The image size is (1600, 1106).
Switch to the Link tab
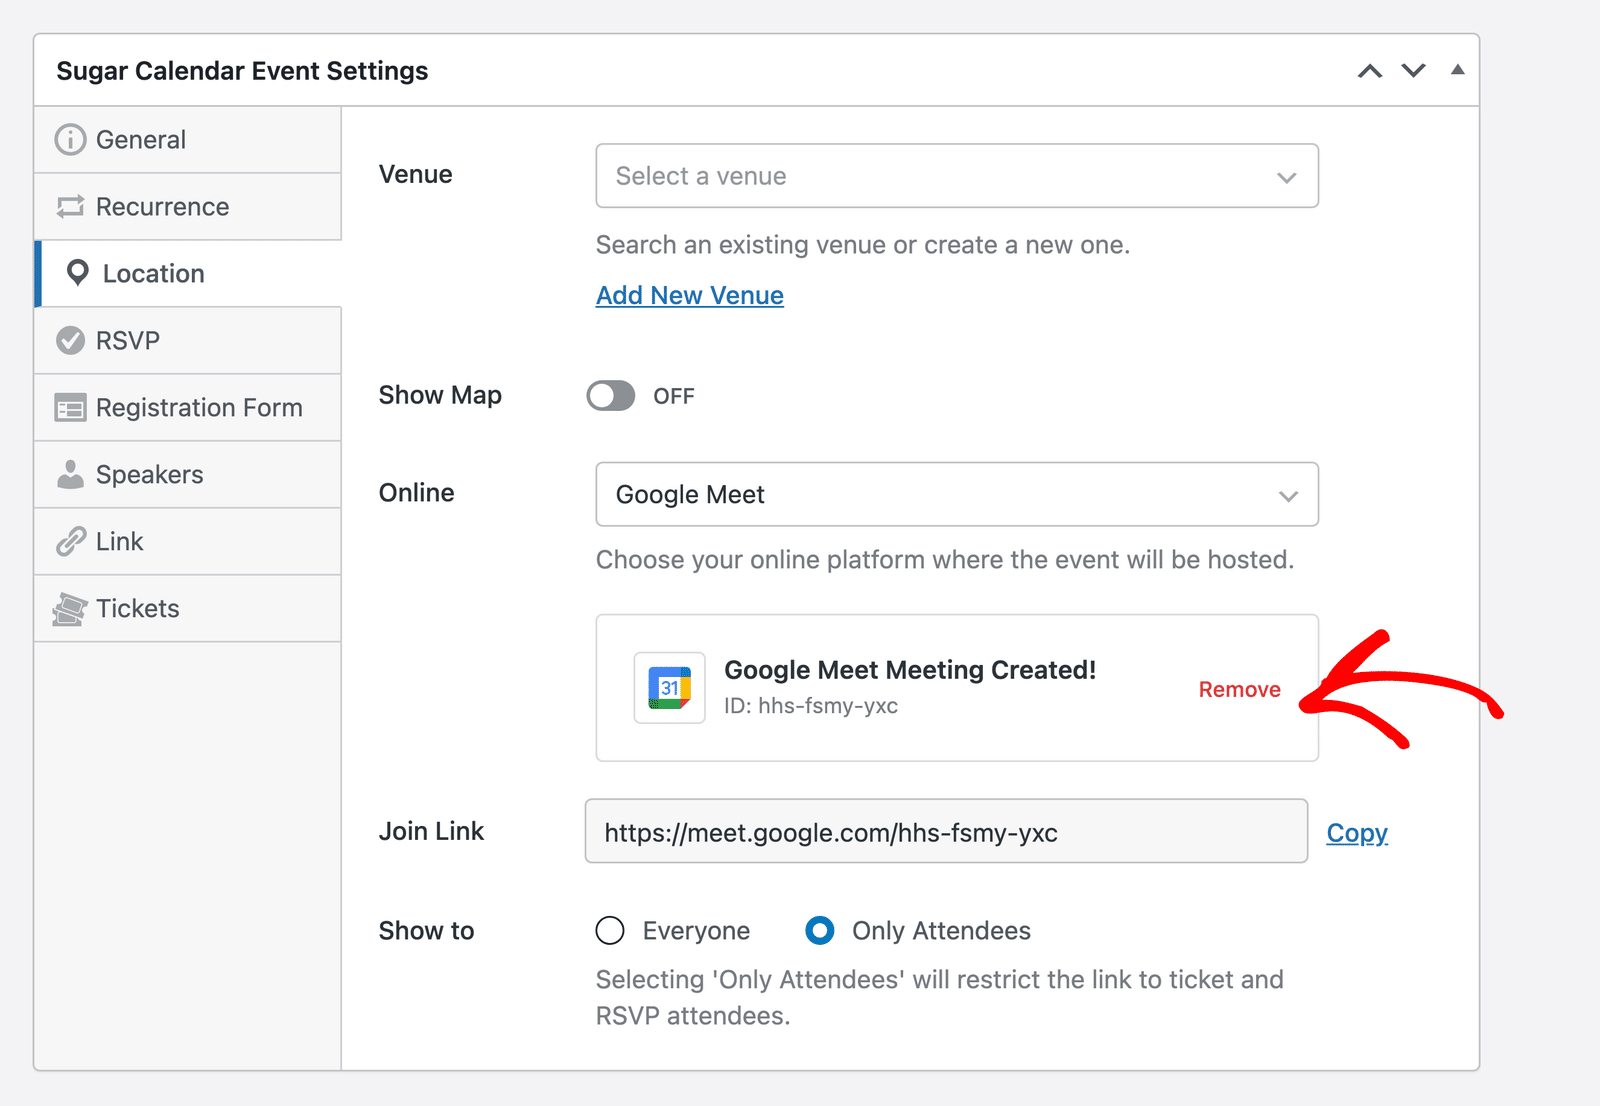pyautogui.click(x=188, y=542)
